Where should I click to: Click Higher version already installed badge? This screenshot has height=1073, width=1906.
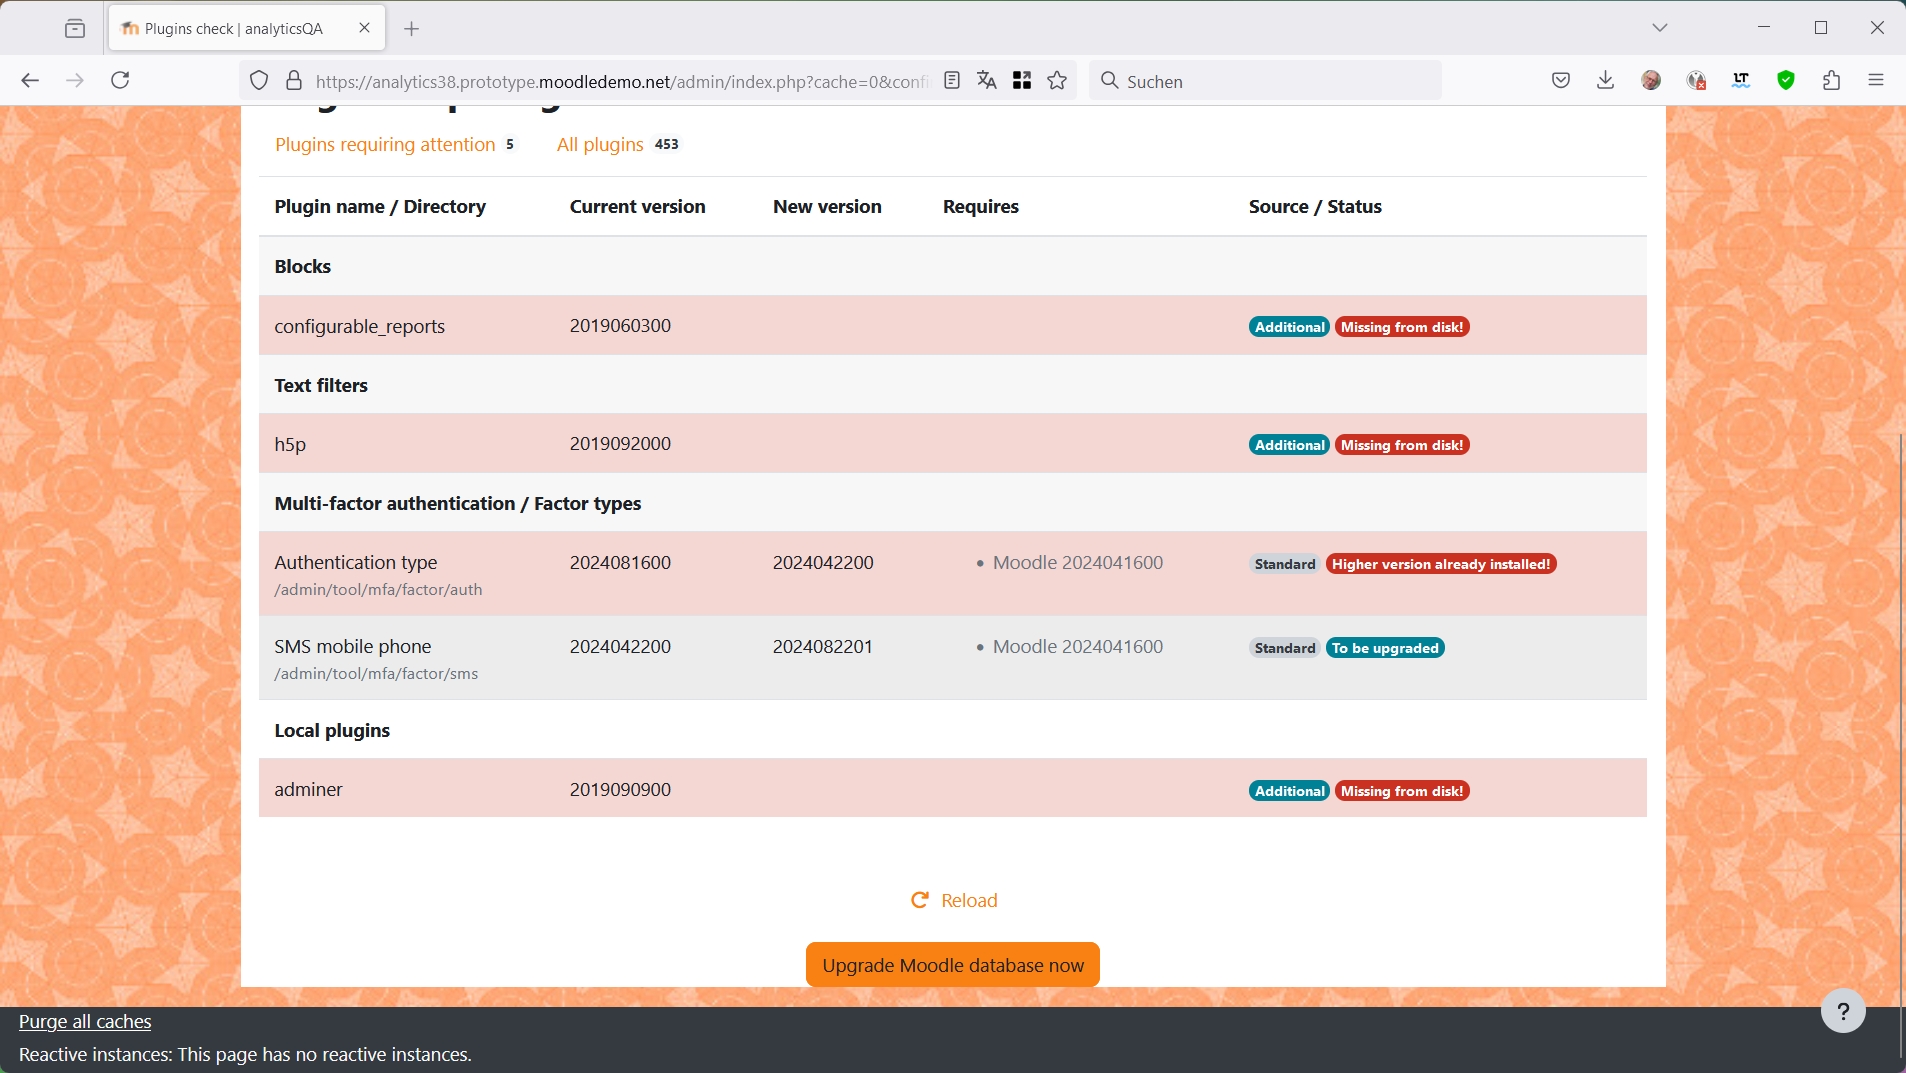(1441, 564)
